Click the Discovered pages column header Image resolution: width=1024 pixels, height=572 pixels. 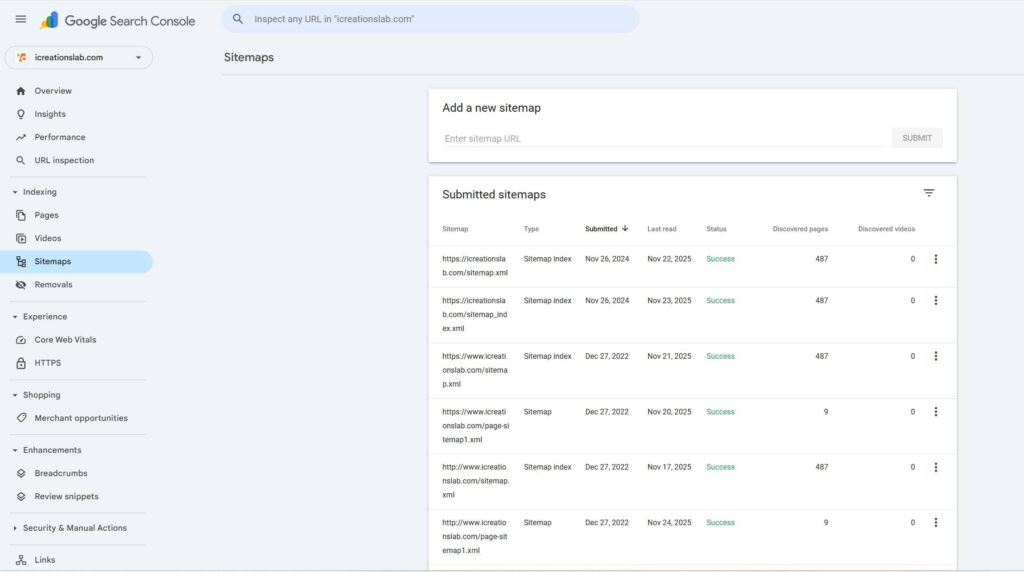(x=800, y=229)
